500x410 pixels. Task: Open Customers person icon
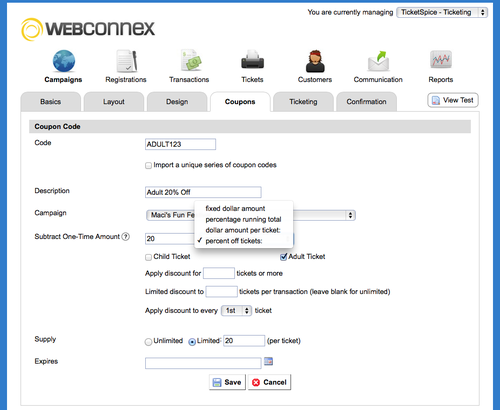[x=315, y=61]
